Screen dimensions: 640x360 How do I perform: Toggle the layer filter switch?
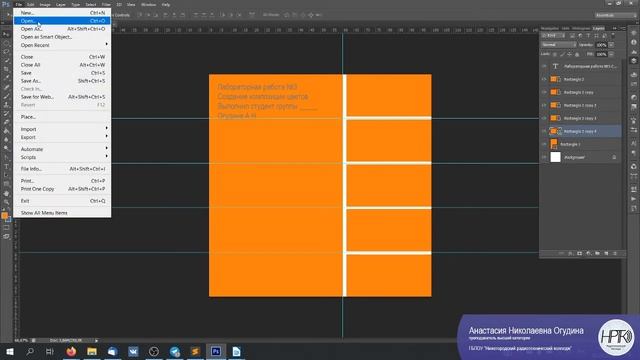click(x=613, y=36)
